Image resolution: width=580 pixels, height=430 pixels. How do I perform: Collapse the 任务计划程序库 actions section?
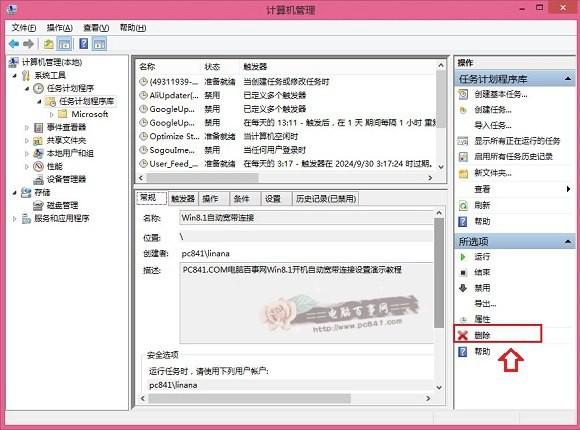click(x=568, y=79)
